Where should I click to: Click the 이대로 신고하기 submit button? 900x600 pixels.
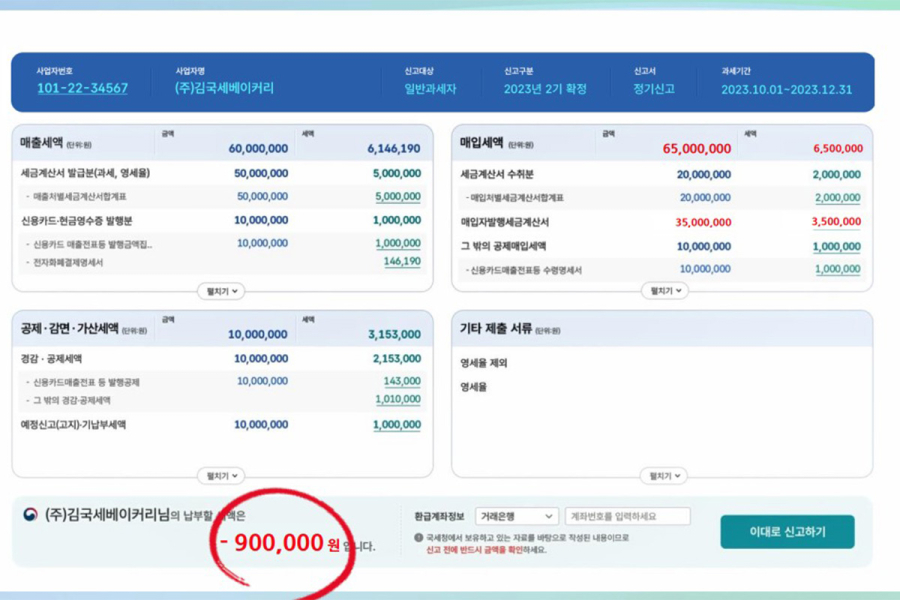coord(787,533)
